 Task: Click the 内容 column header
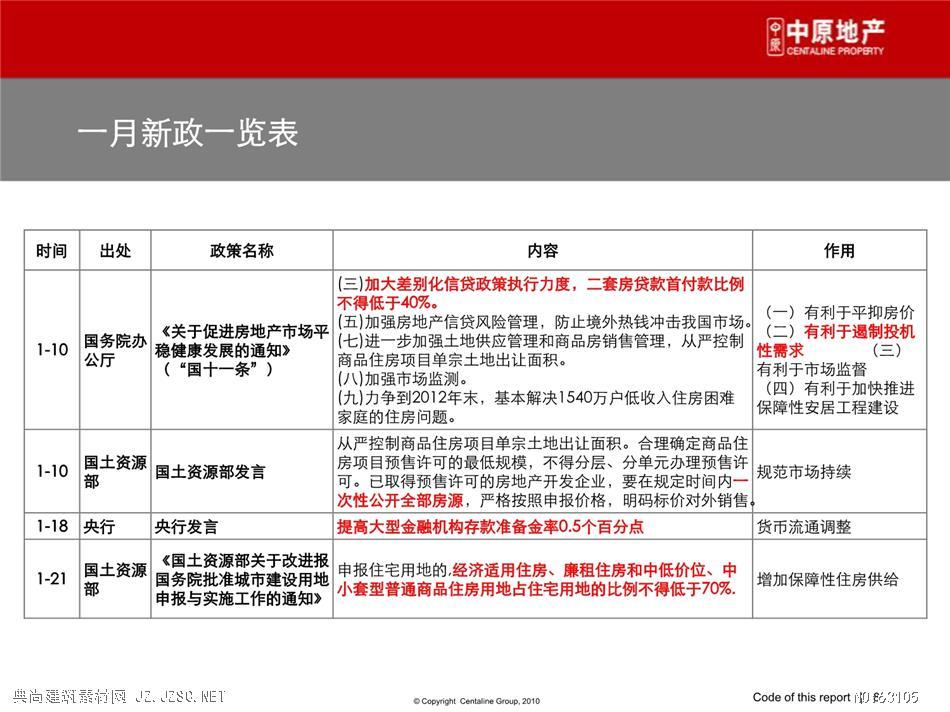tap(542, 250)
